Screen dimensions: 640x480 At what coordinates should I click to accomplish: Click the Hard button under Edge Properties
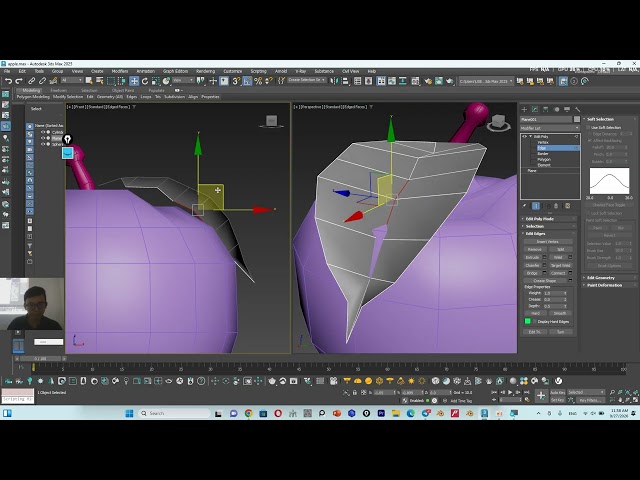(535, 313)
